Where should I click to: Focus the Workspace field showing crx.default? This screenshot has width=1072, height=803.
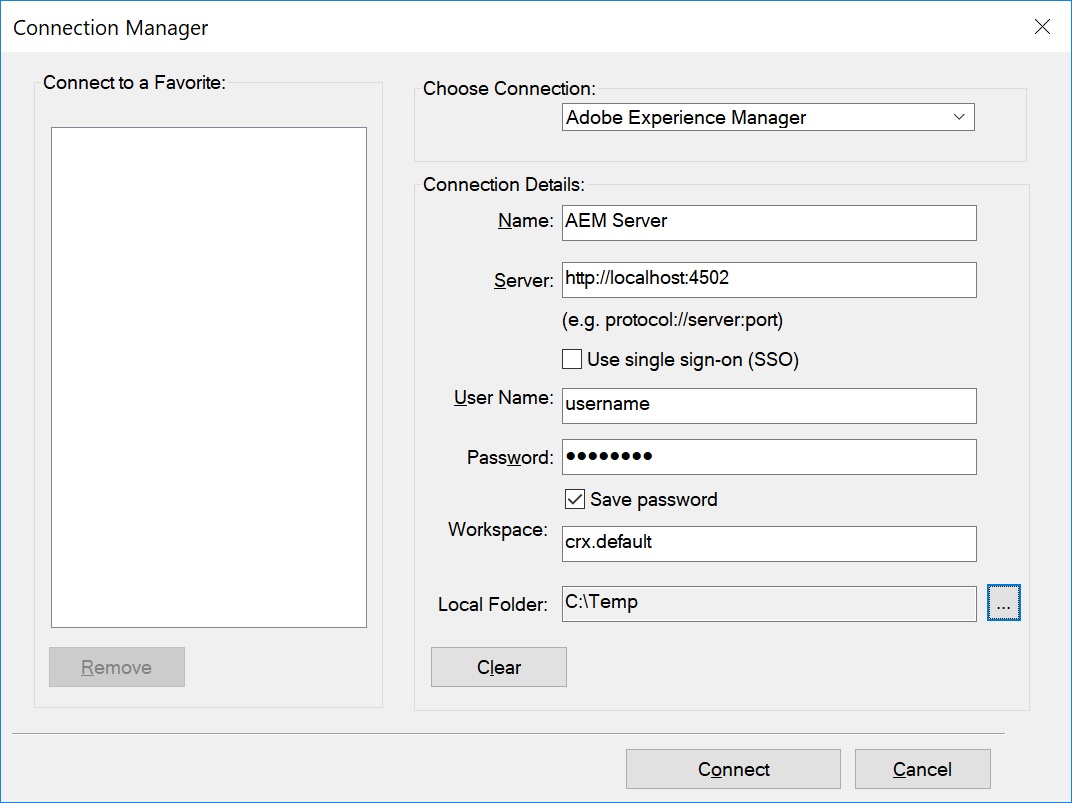768,543
